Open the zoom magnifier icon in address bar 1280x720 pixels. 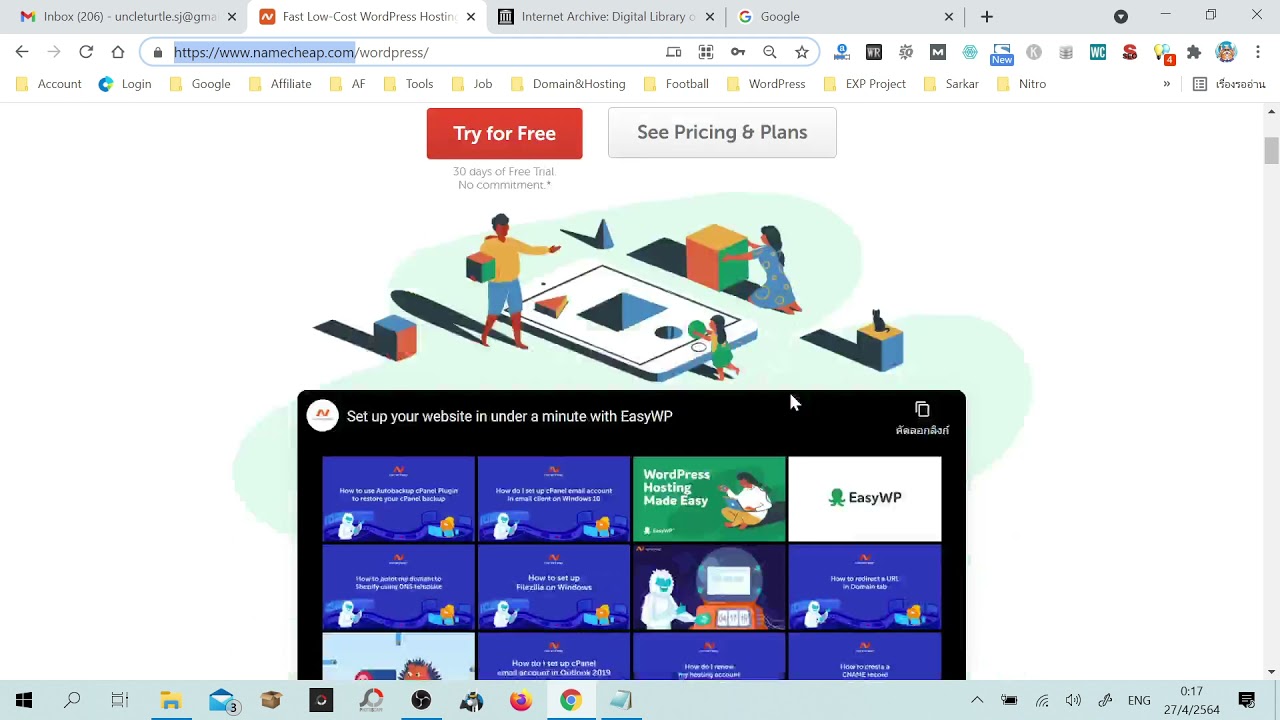tap(770, 52)
